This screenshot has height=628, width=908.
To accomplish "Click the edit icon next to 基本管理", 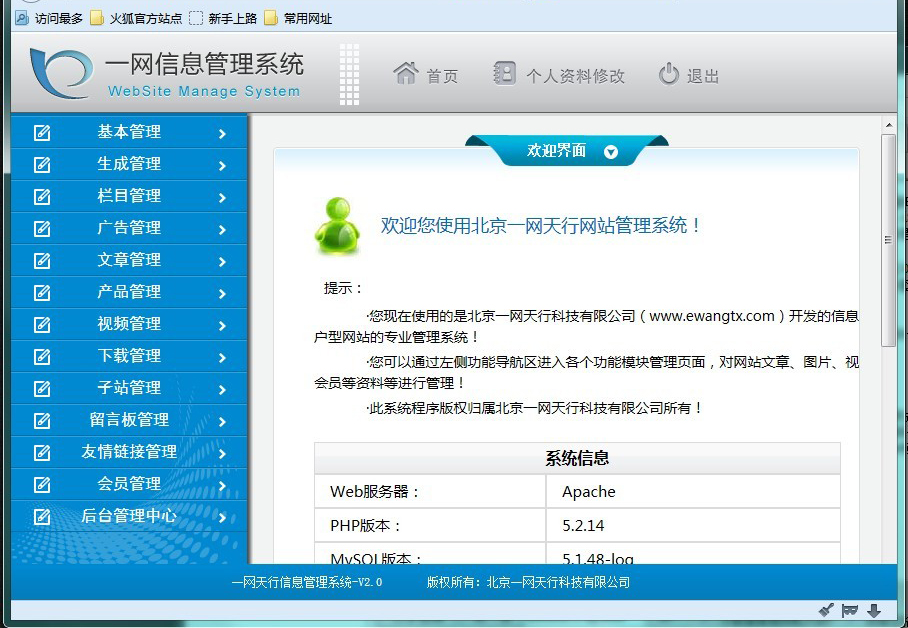I will click(41, 131).
